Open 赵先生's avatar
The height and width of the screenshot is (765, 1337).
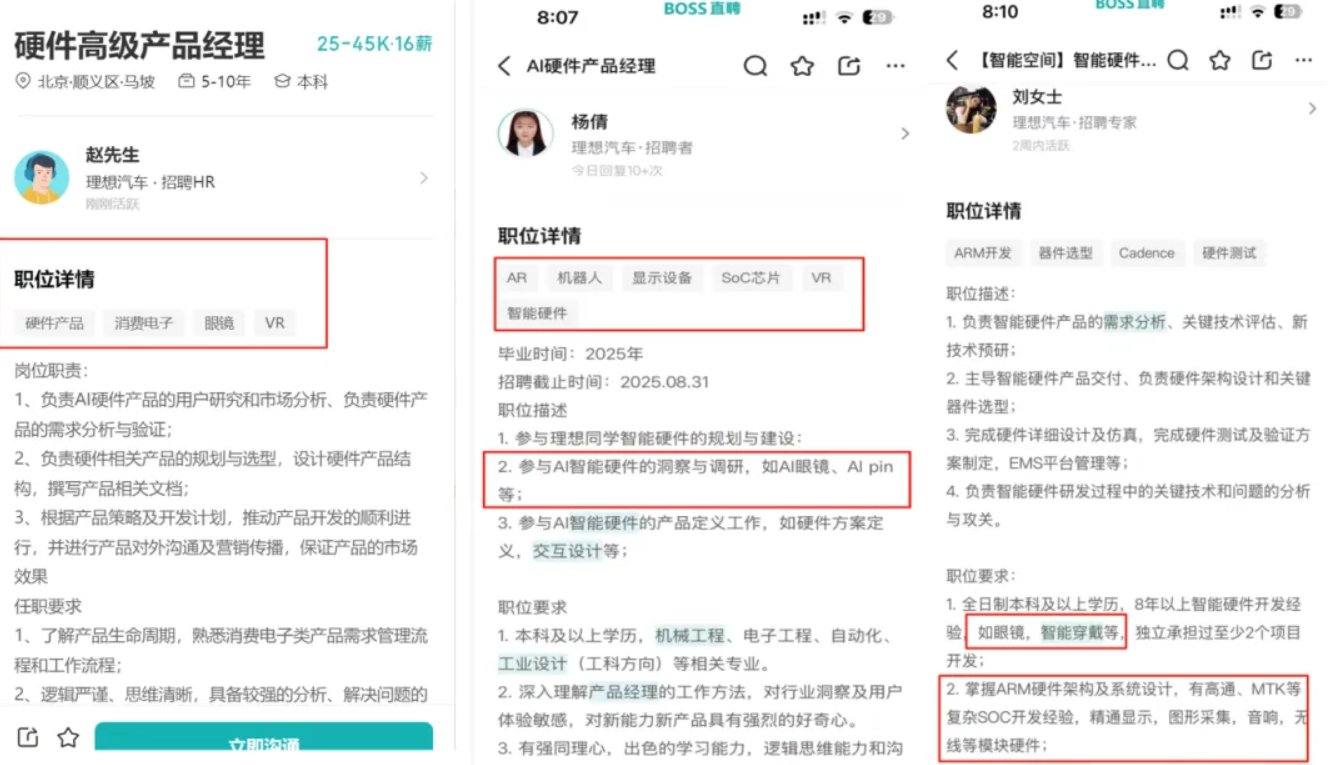[x=42, y=178]
